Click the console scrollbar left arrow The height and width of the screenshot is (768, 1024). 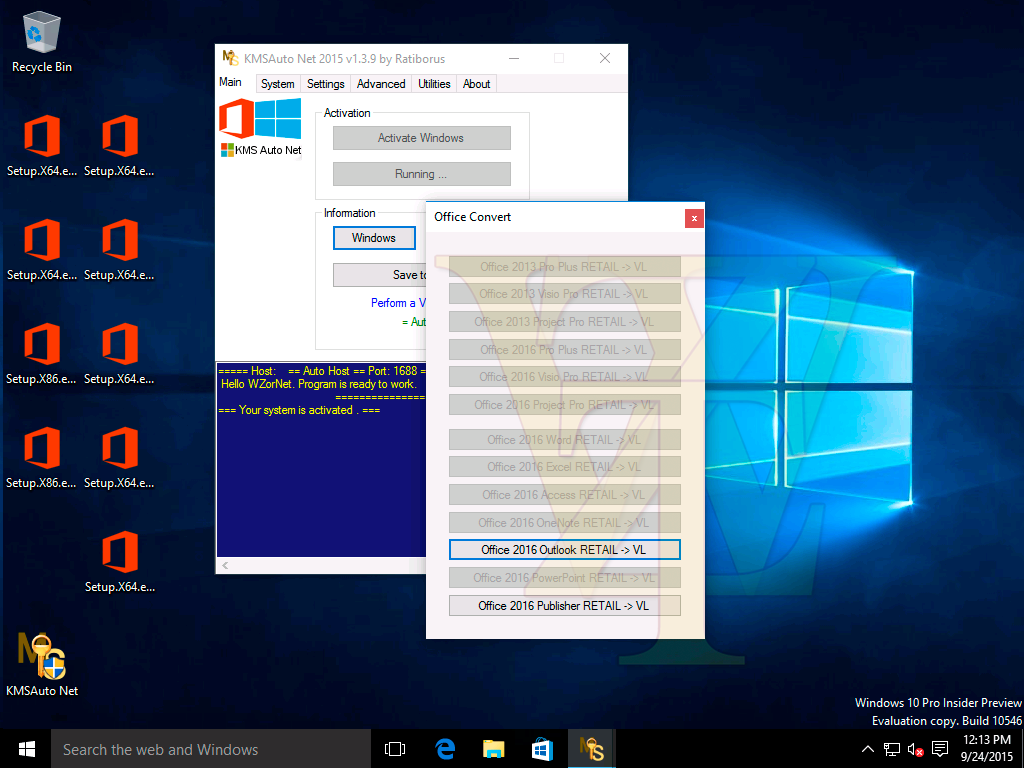[225, 565]
